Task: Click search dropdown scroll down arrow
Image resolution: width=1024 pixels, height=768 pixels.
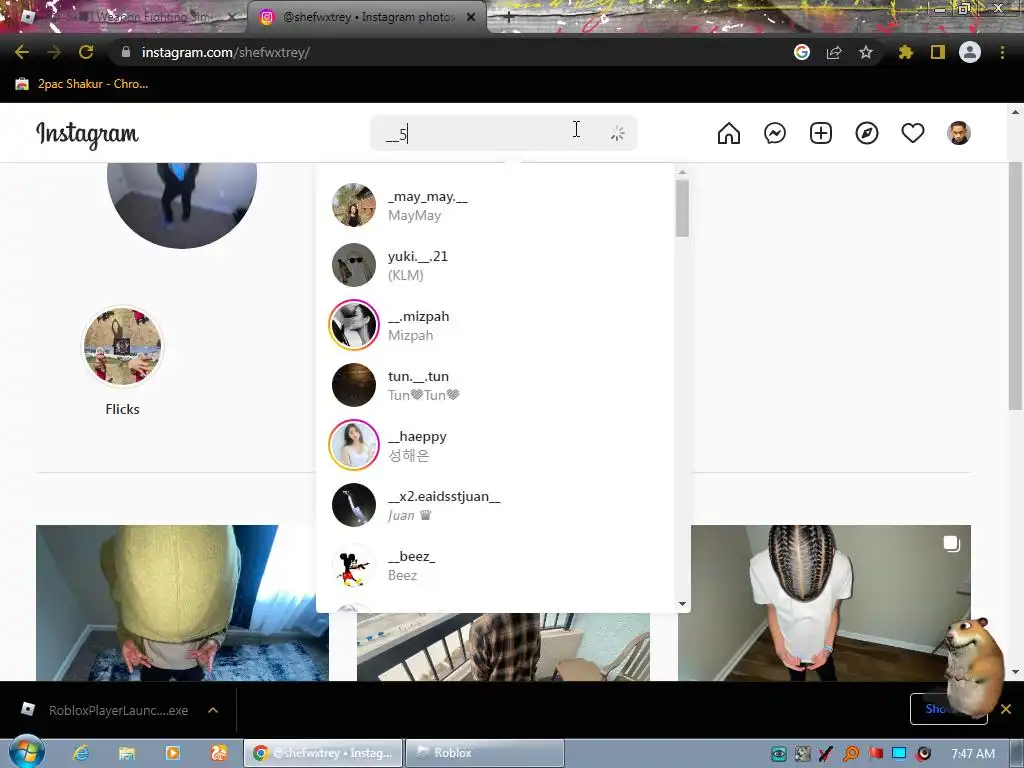Action: [x=682, y=604]
